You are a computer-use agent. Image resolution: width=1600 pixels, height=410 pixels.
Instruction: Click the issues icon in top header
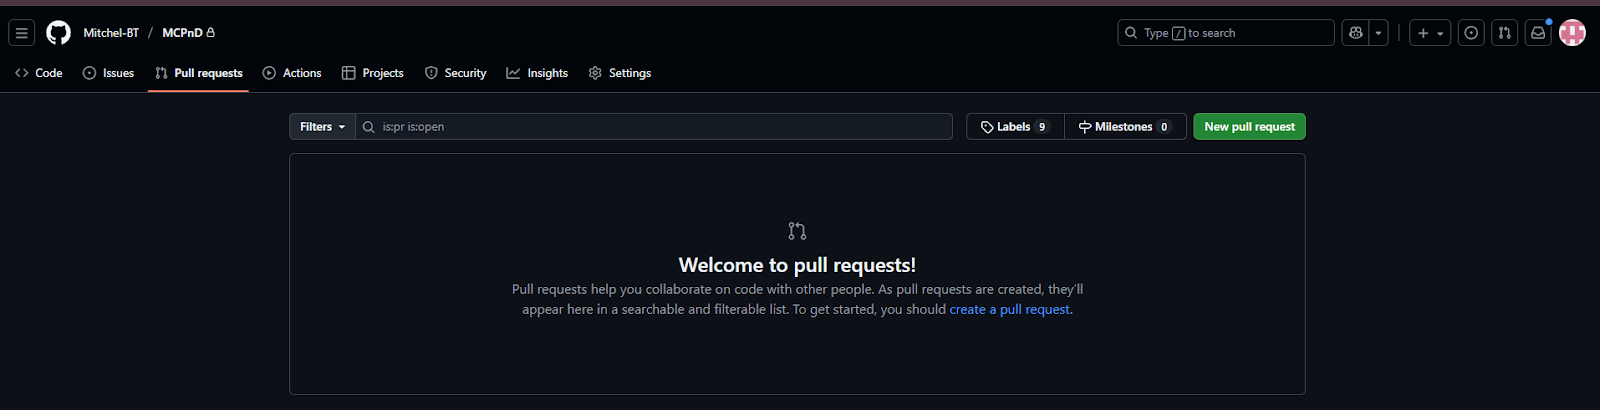pos(1471,33)
